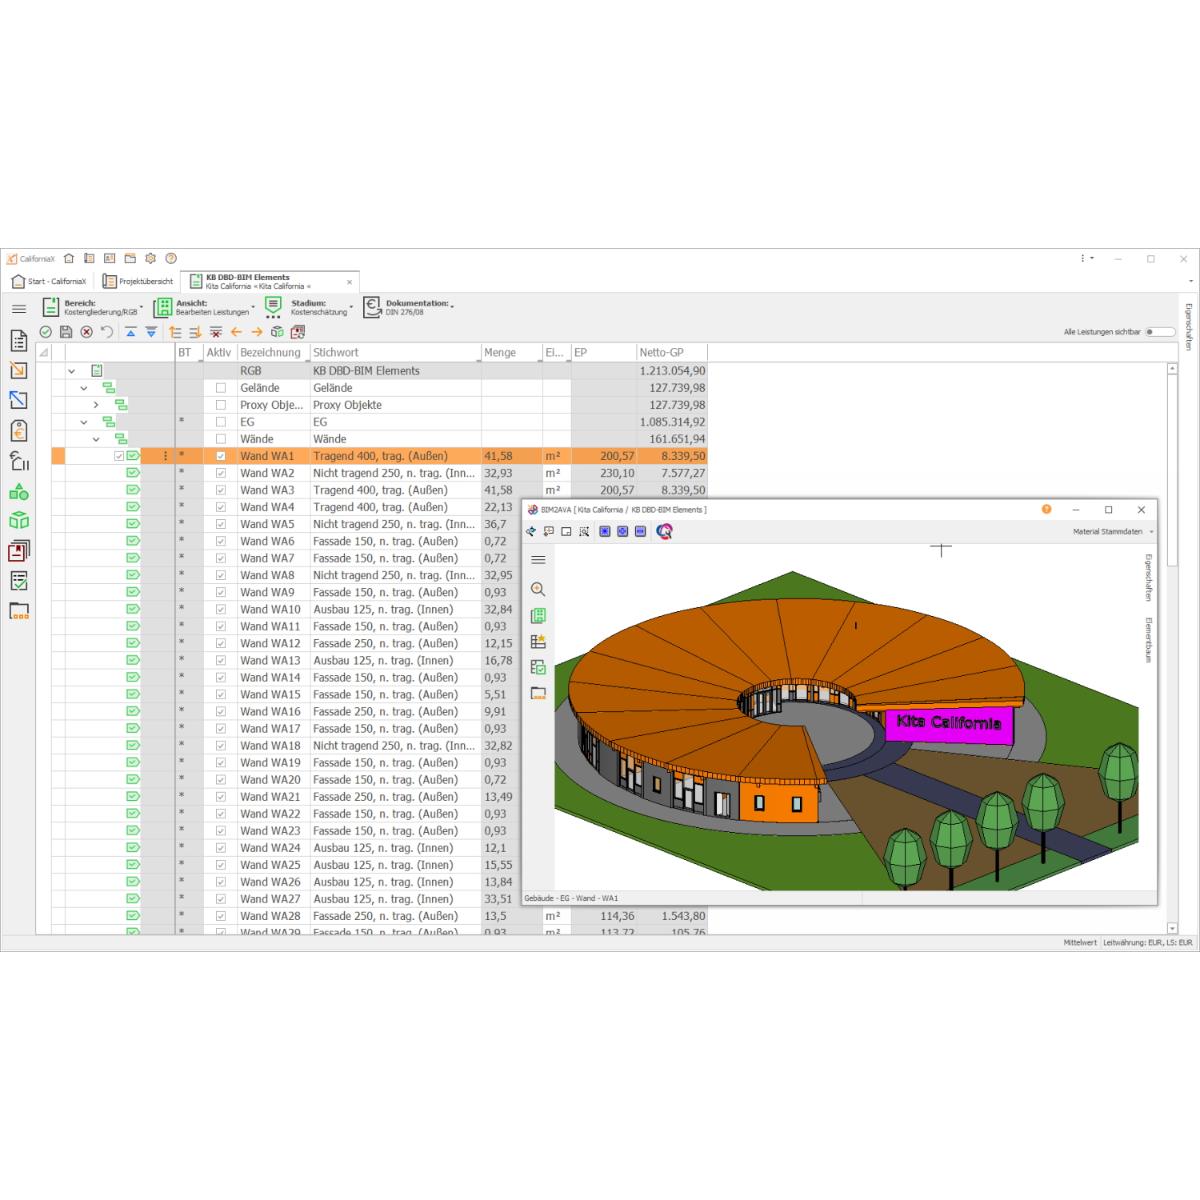
Task: Open the settings gear in the title bar
Action: click(150, 258)
